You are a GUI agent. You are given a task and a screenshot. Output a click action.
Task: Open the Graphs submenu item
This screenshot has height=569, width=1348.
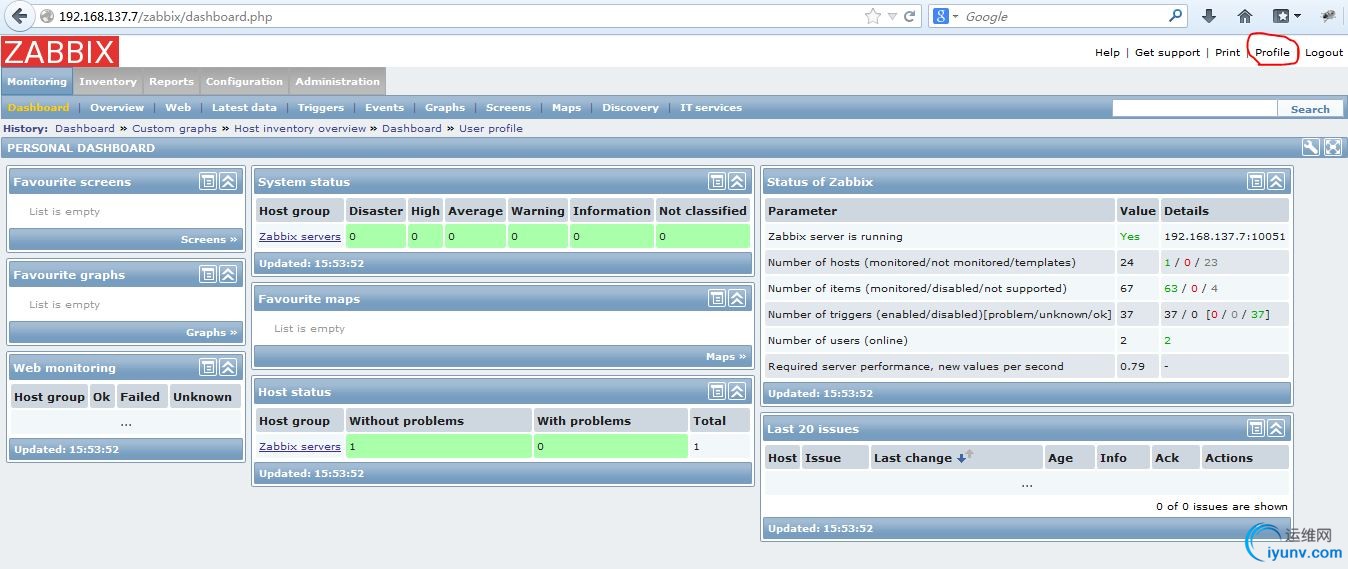pos(445,108)
